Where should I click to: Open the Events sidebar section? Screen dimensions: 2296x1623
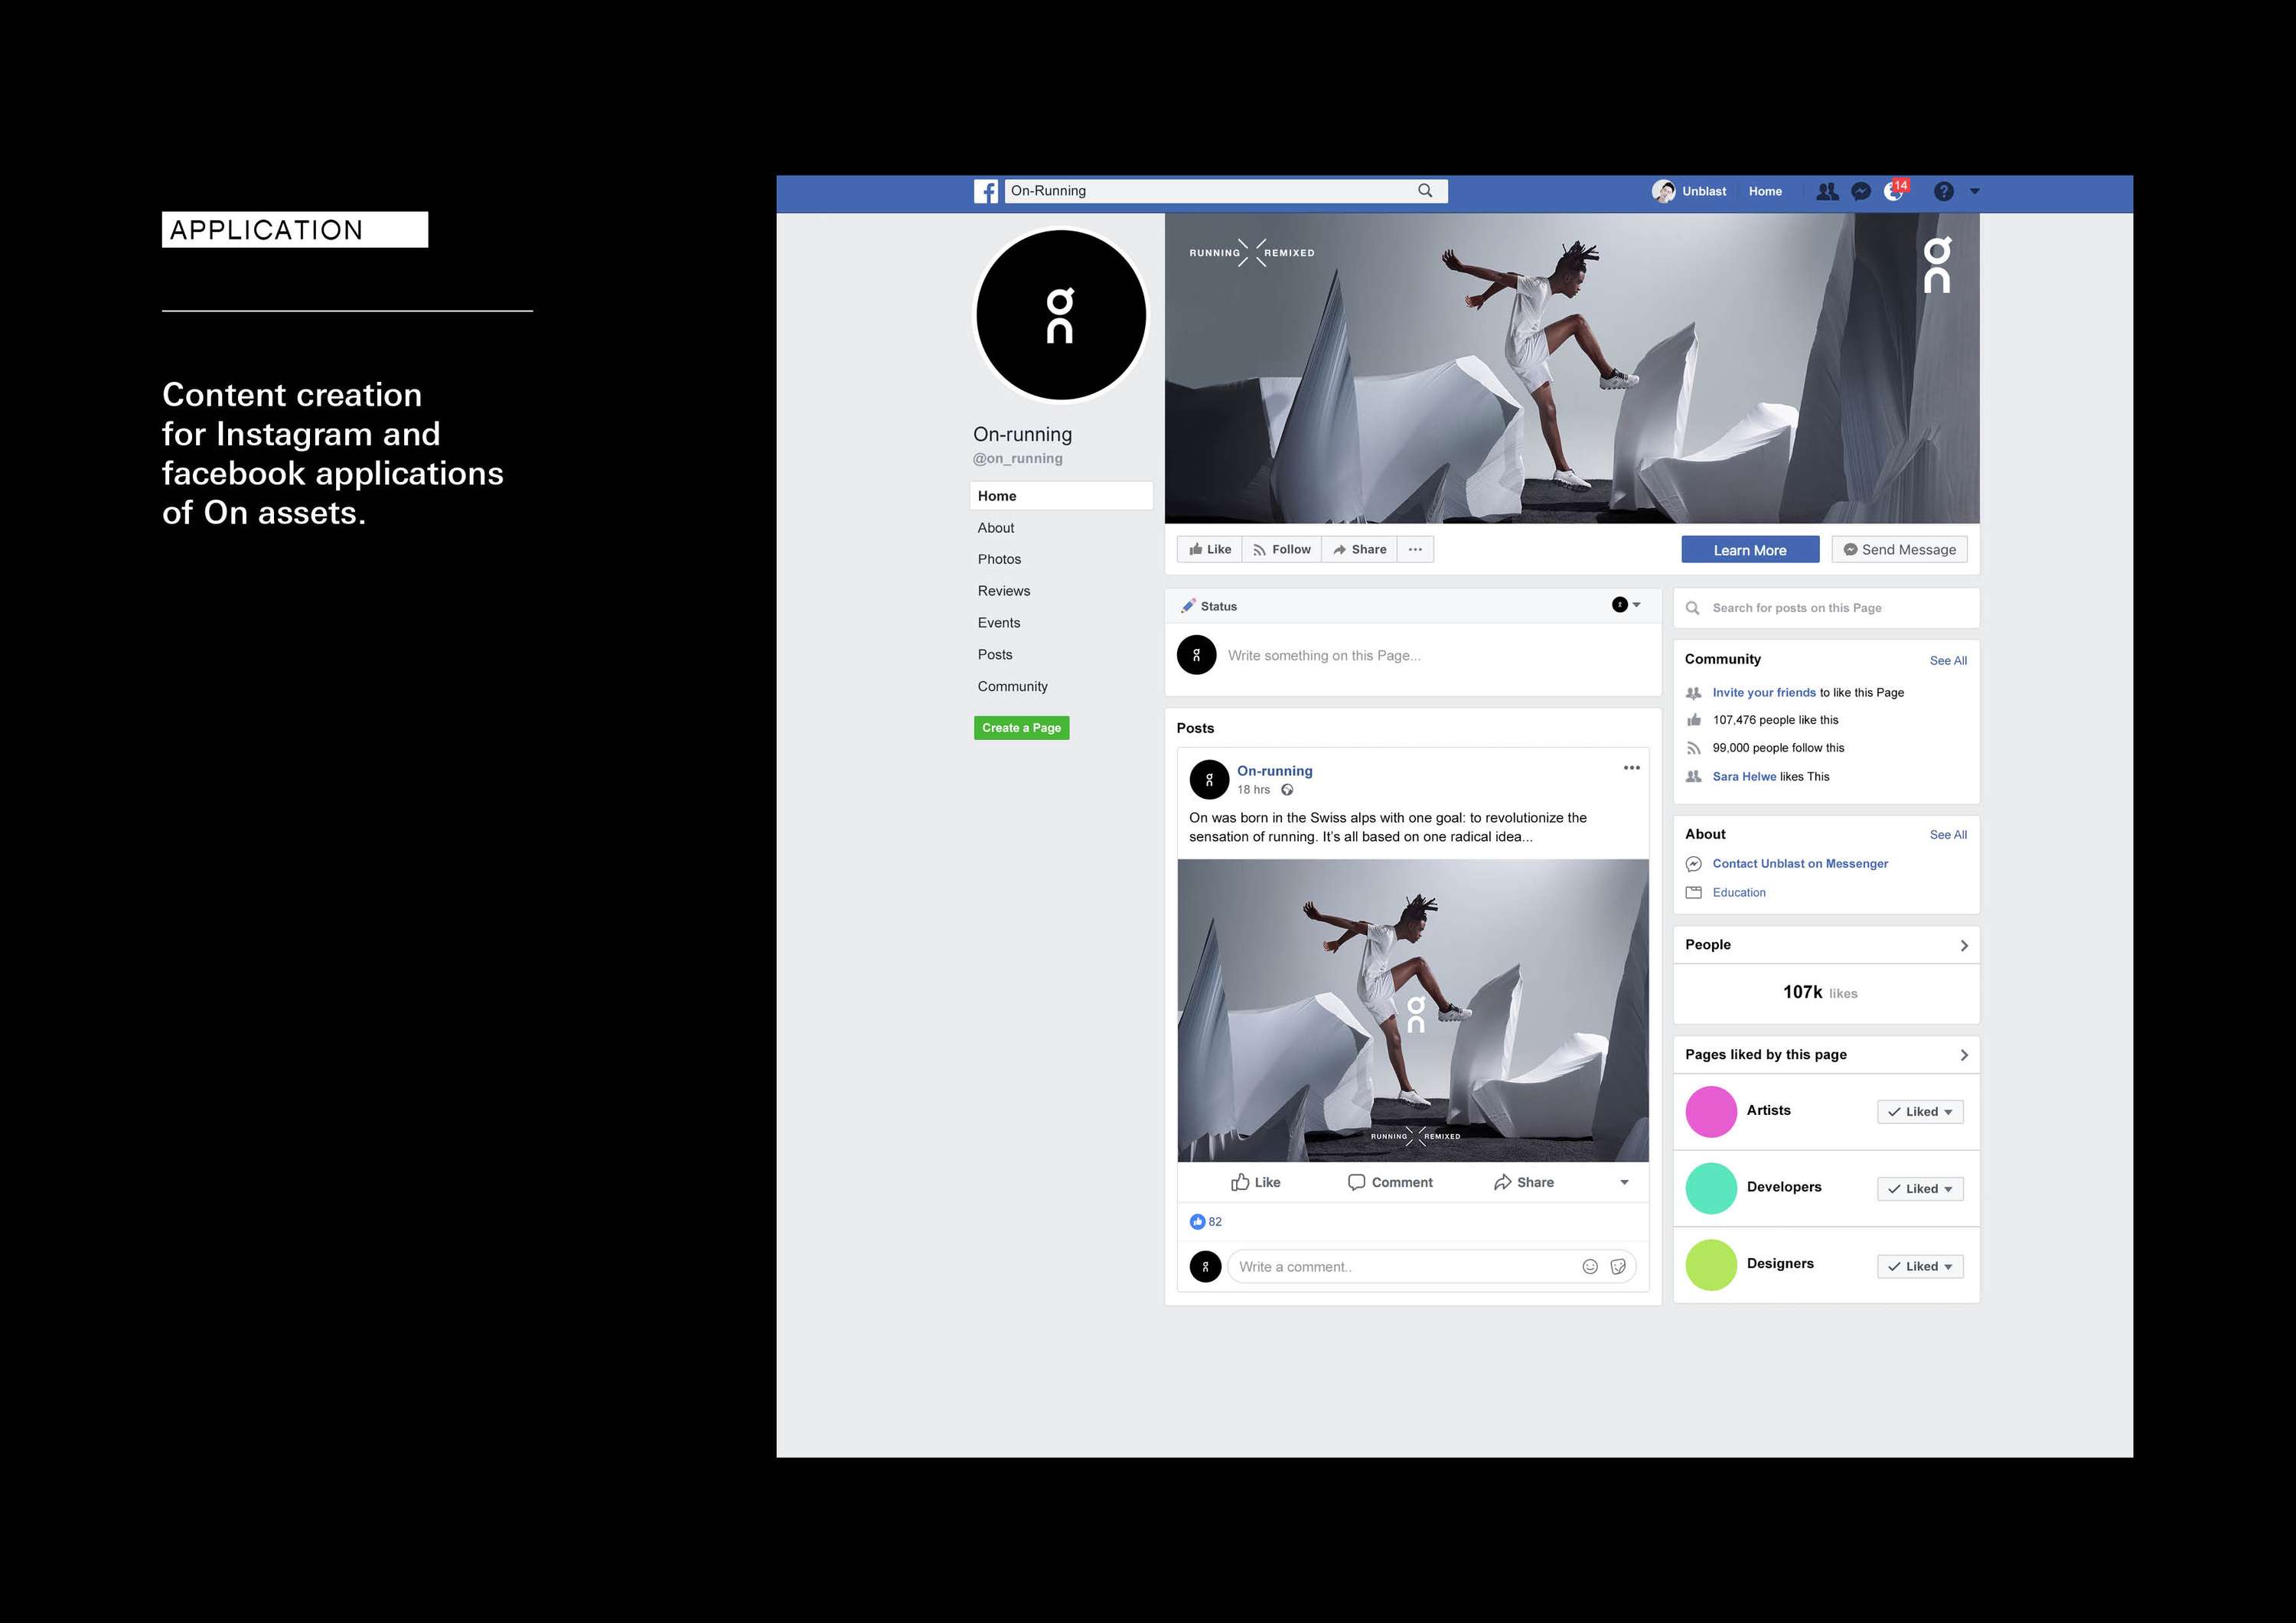[999, 623]
